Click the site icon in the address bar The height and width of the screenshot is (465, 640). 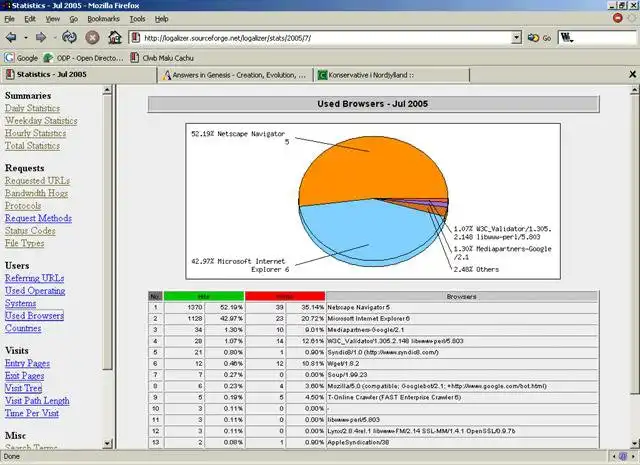coord(136,38)
